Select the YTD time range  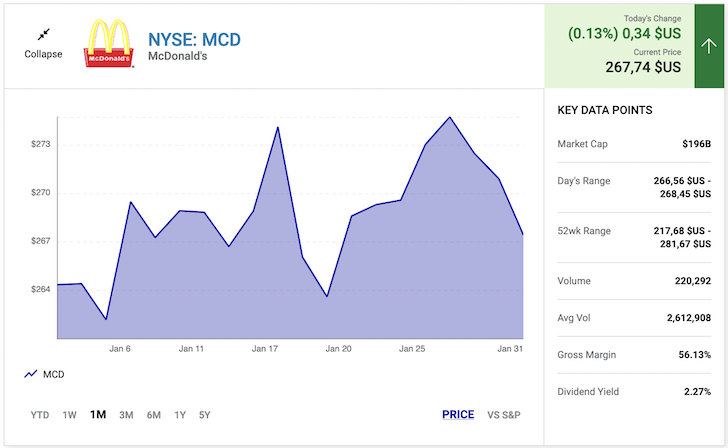(x=39, y=415)
